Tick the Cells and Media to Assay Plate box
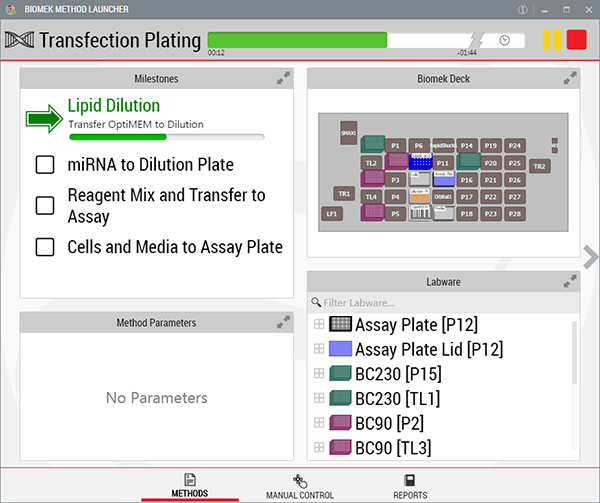This screenshot has width=600, height=503. click(x=45, y=246)
